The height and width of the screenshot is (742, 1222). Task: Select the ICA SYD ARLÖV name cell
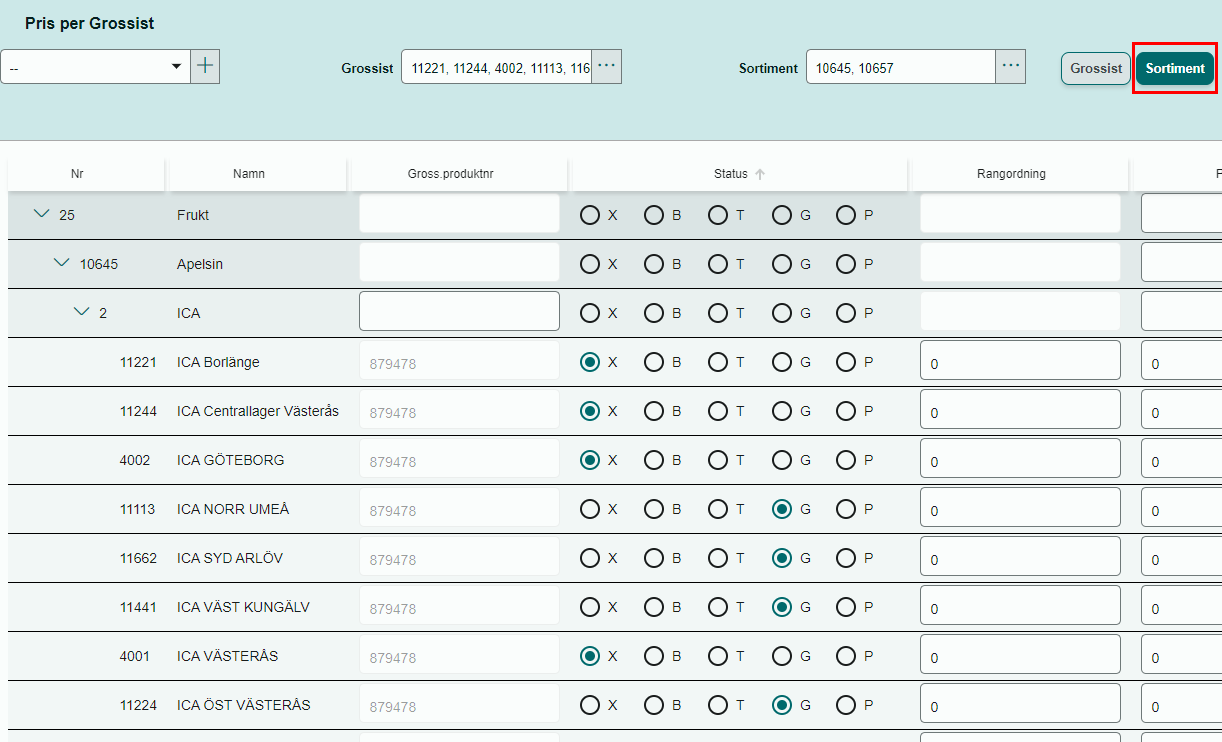[x=230, y=558]
